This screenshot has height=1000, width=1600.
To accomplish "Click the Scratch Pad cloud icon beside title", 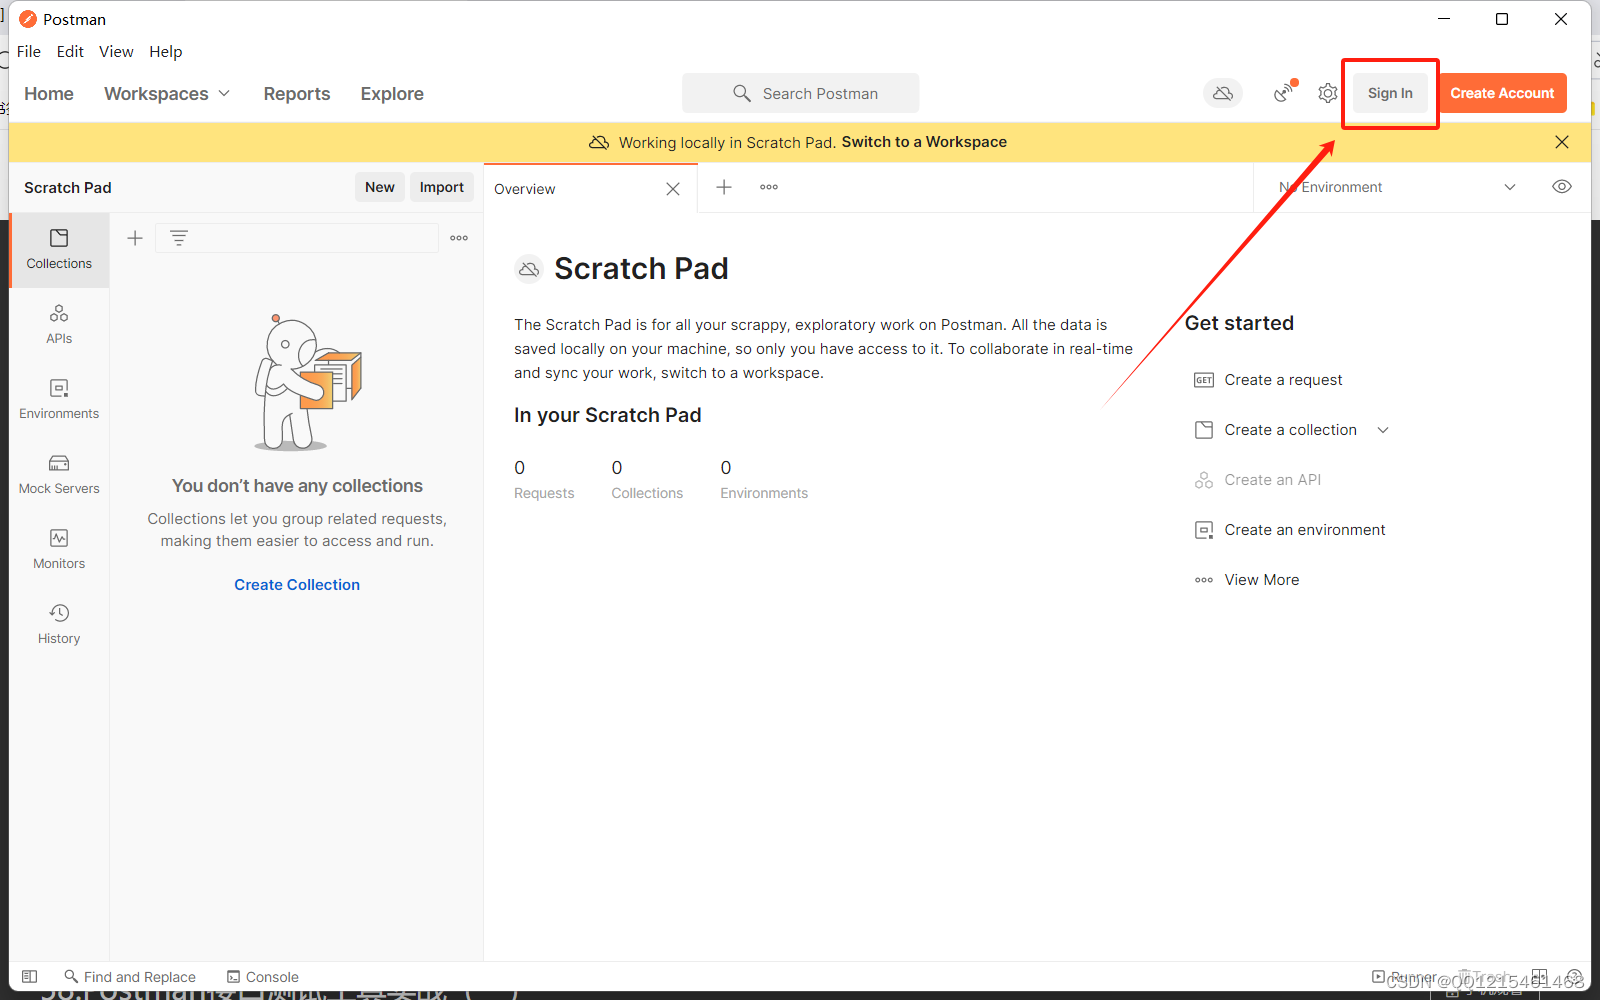I will [x=529, y=269].
